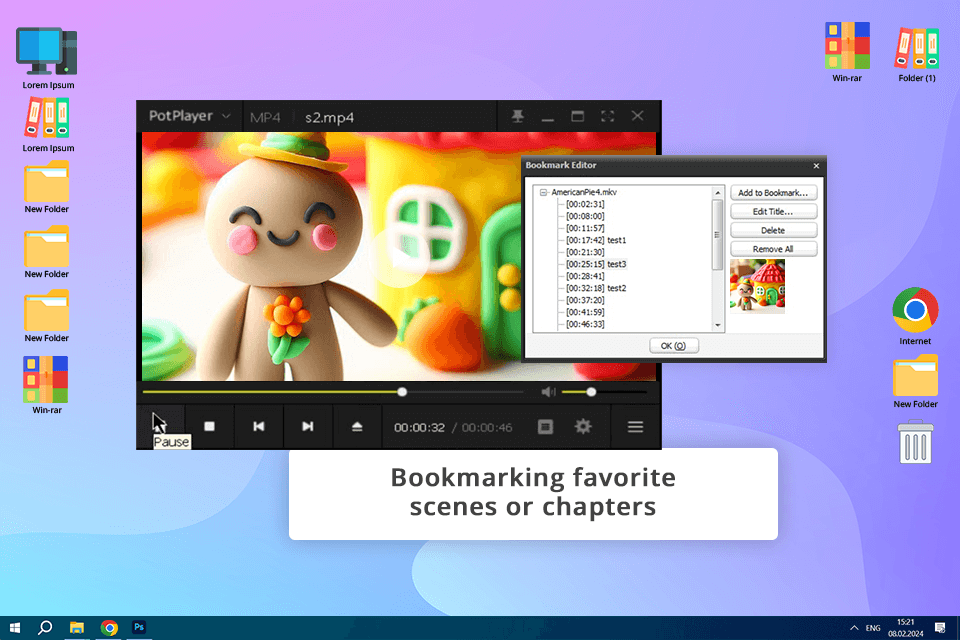Select bookmark [00:17:42] test1
This screenshot has width=960, height=640.
[x=596, y=240]
